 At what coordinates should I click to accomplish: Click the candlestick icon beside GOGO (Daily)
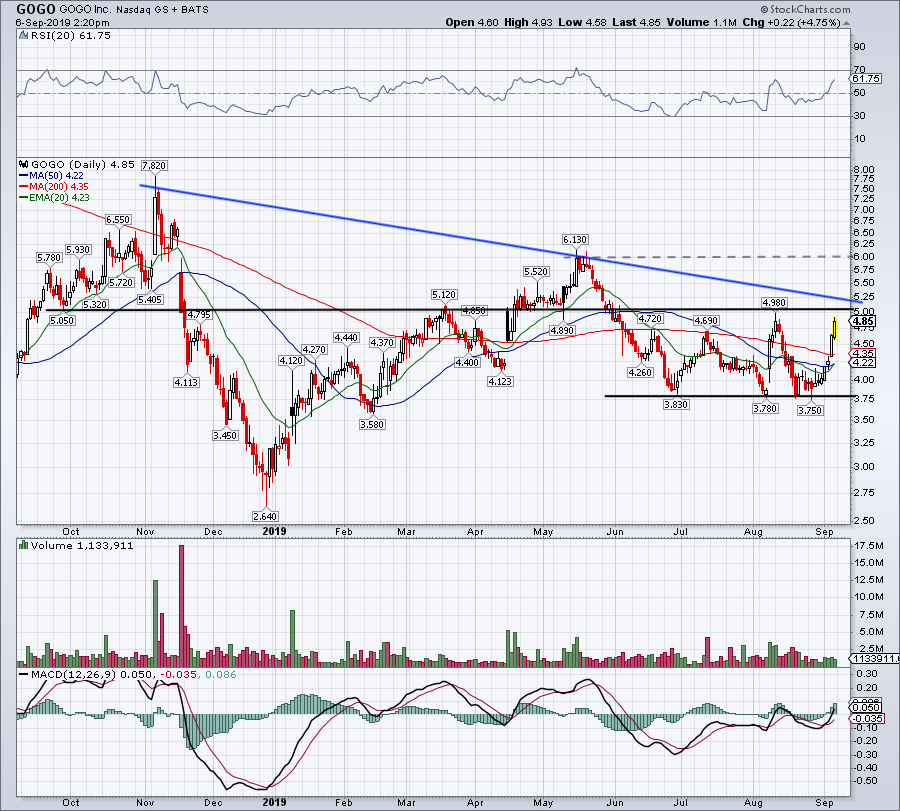(x=24, y=164)
